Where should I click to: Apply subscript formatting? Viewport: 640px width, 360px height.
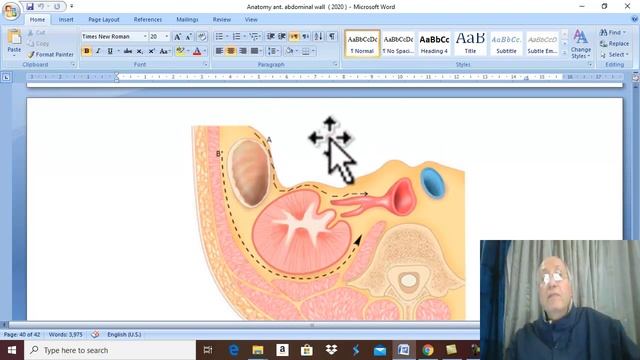pos(140,51)
